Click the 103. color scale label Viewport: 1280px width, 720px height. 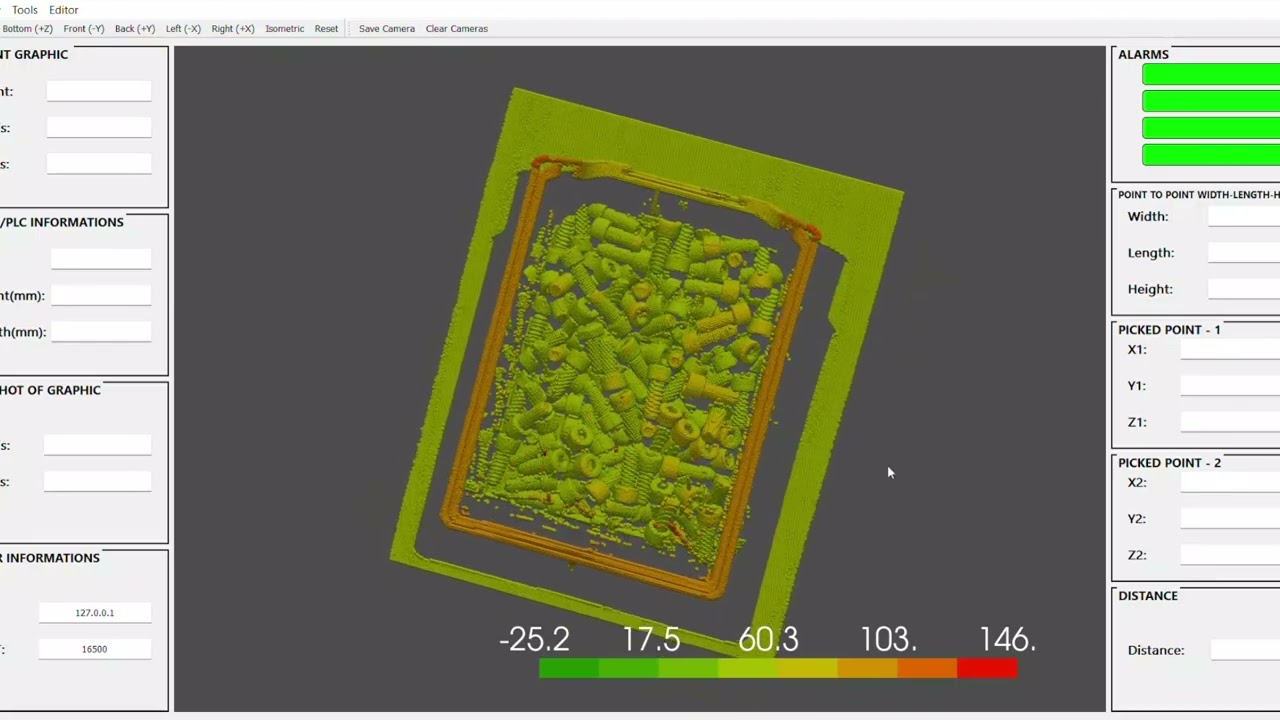[x=889, y=639]
